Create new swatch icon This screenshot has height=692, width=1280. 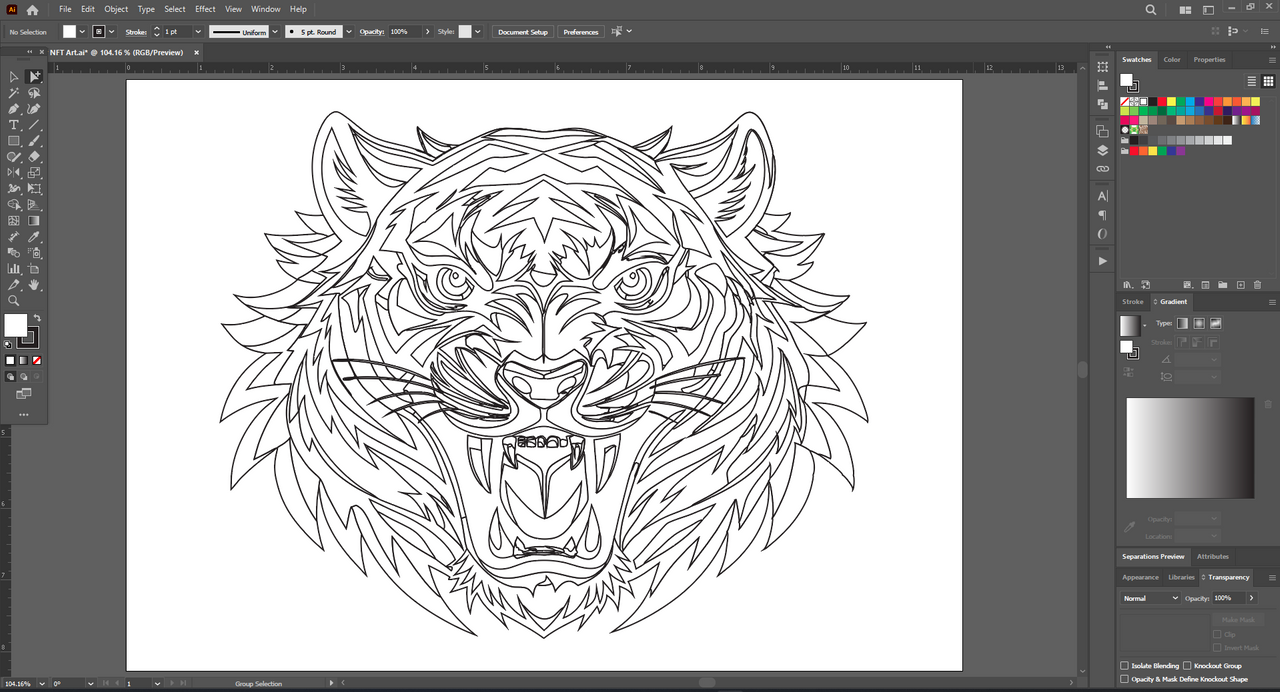[x=1241, y=285]
